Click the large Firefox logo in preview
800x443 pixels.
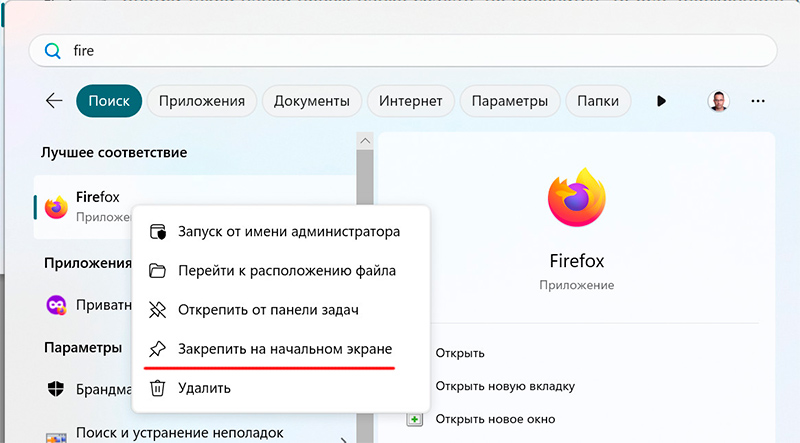577,198
